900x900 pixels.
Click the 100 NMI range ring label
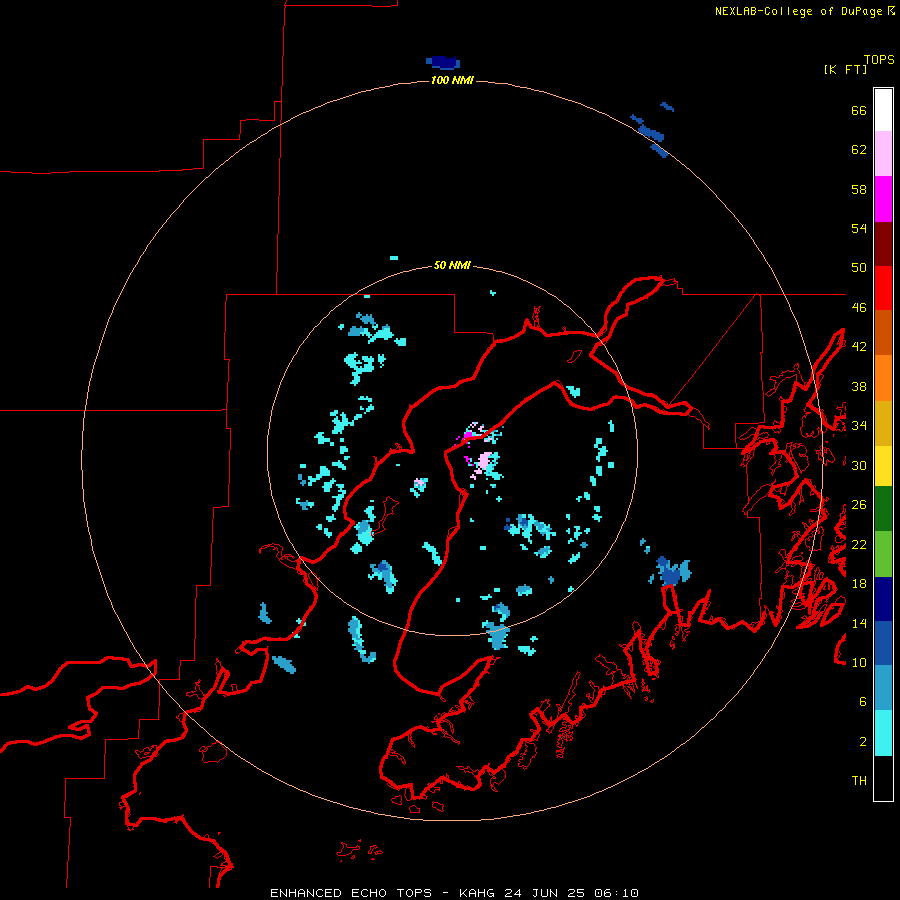[x=452, y=80]
